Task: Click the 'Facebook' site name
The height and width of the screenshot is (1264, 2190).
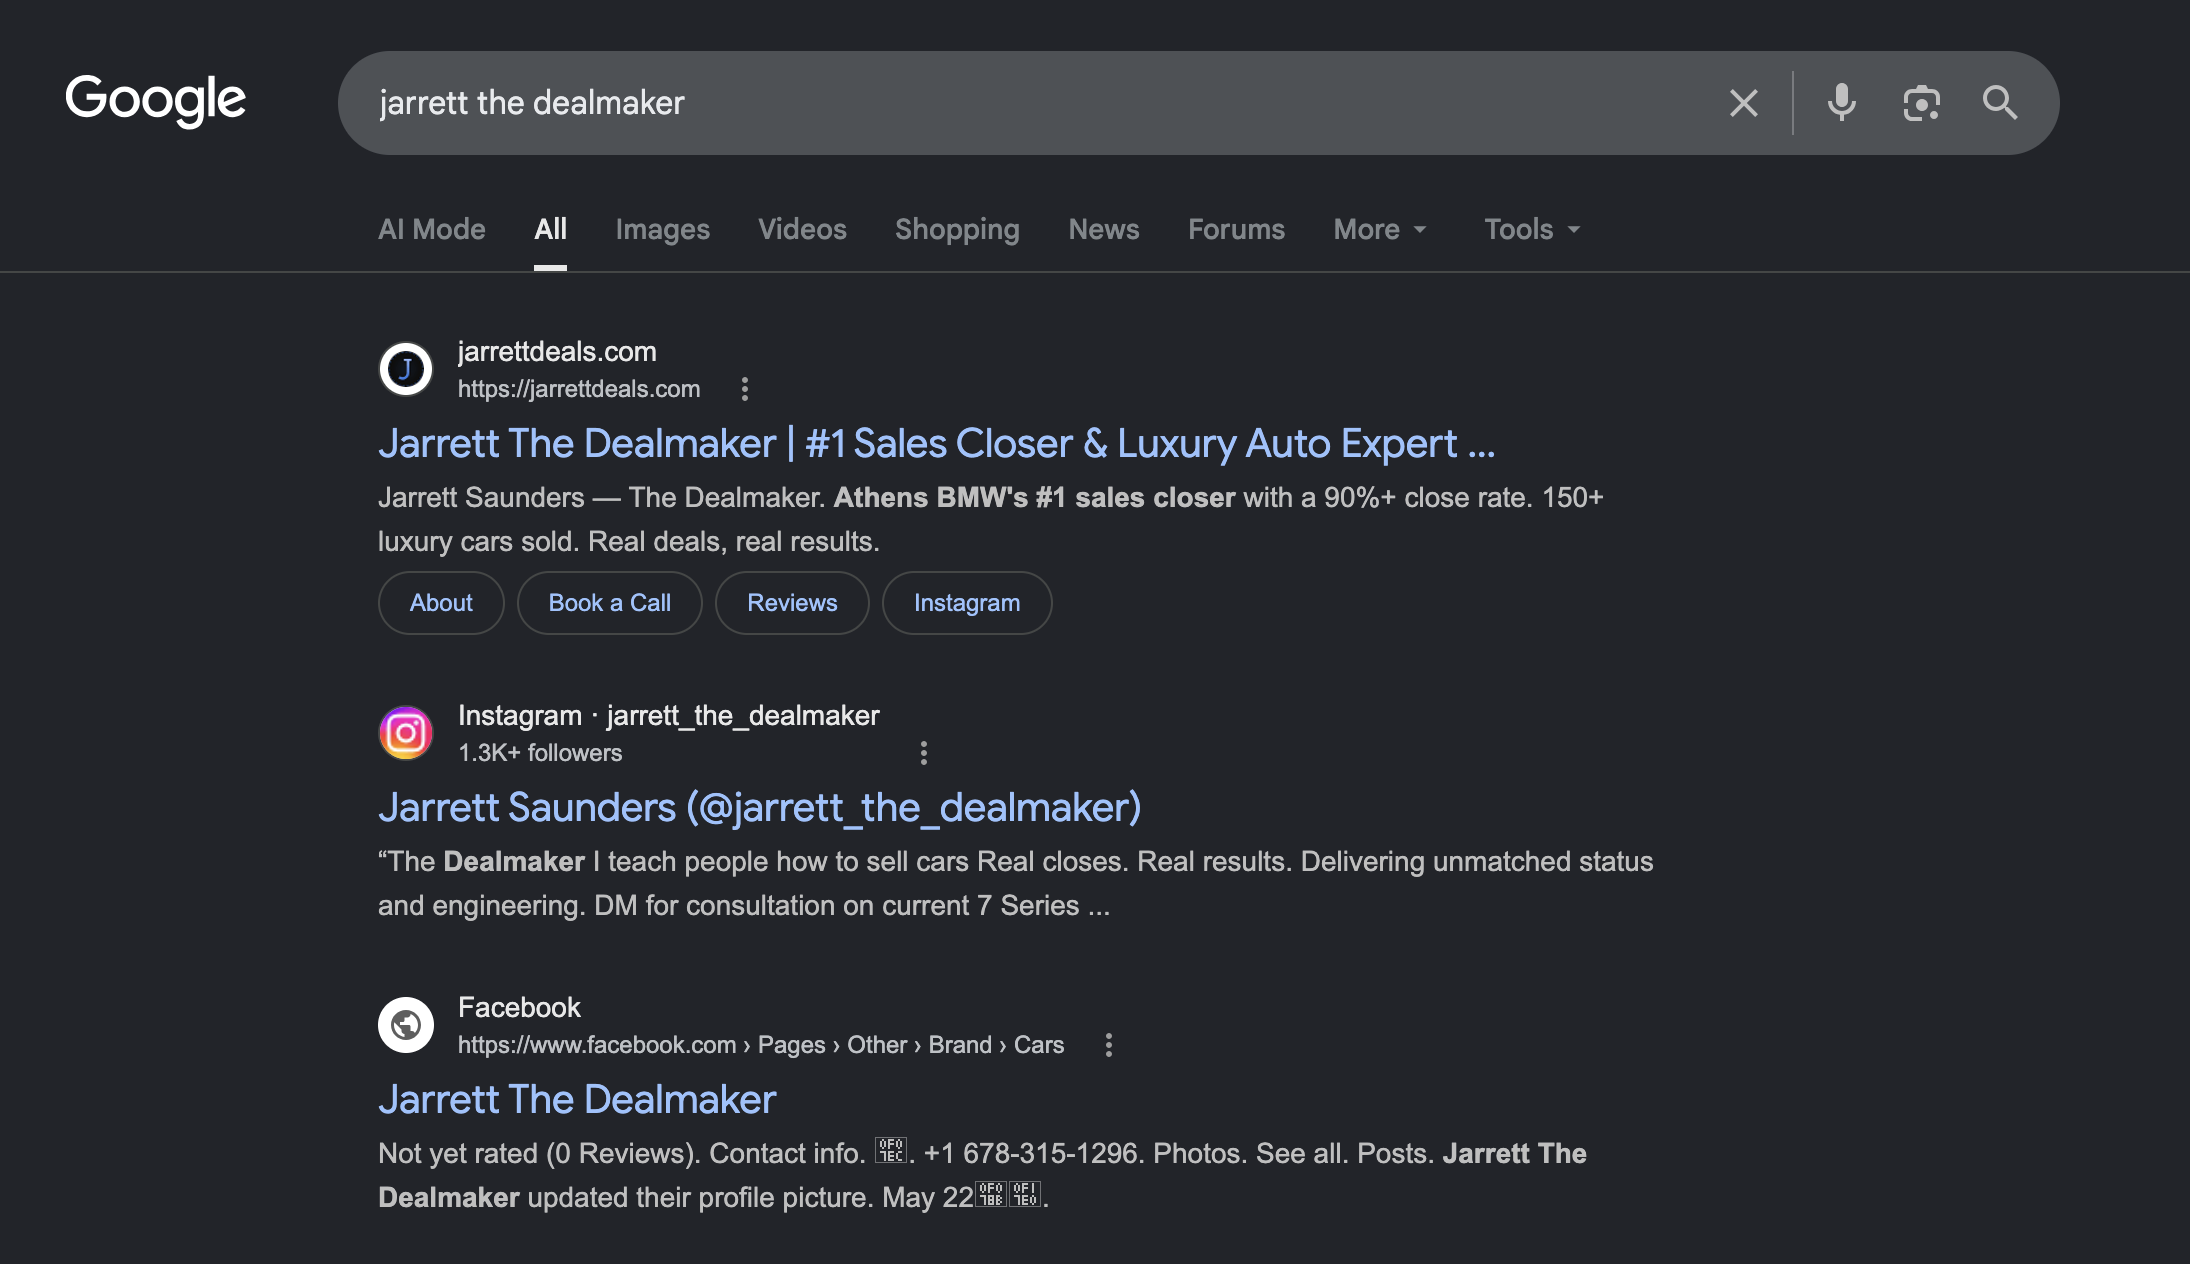Action: [x=519, y=1008]
